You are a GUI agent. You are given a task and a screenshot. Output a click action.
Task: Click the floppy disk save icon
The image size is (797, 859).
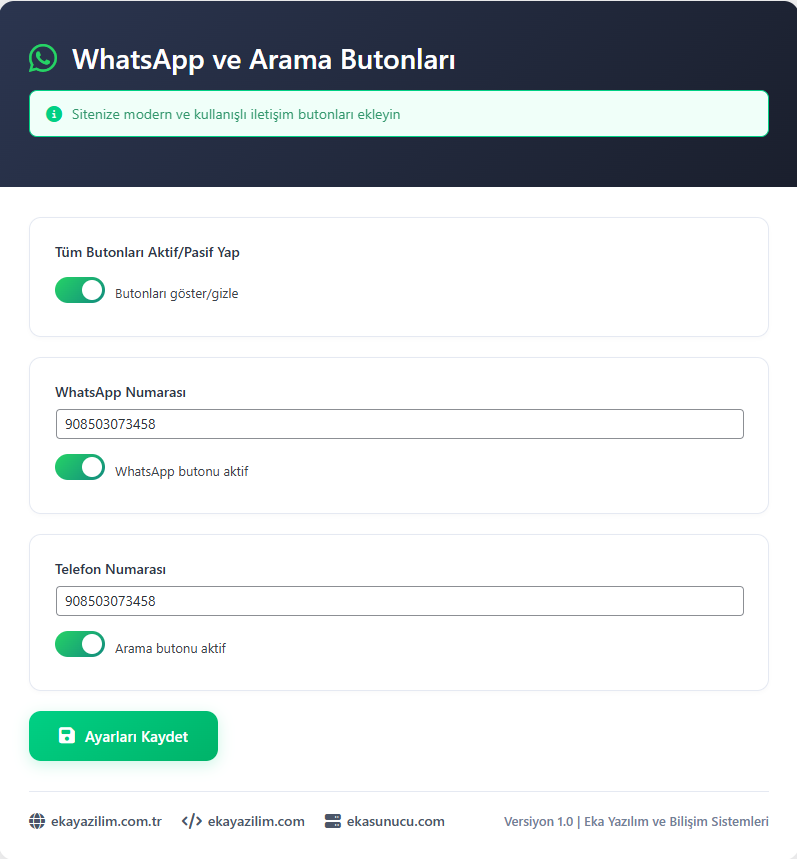point(67,735)
